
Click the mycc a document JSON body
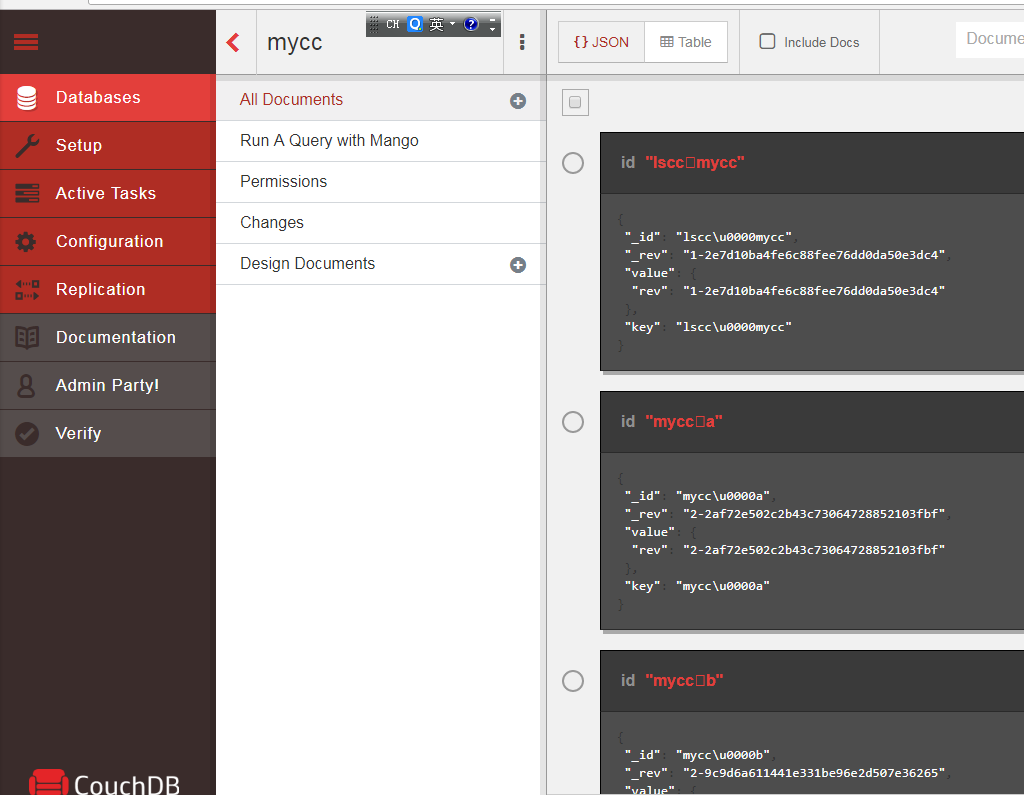(x=812, y=541)
